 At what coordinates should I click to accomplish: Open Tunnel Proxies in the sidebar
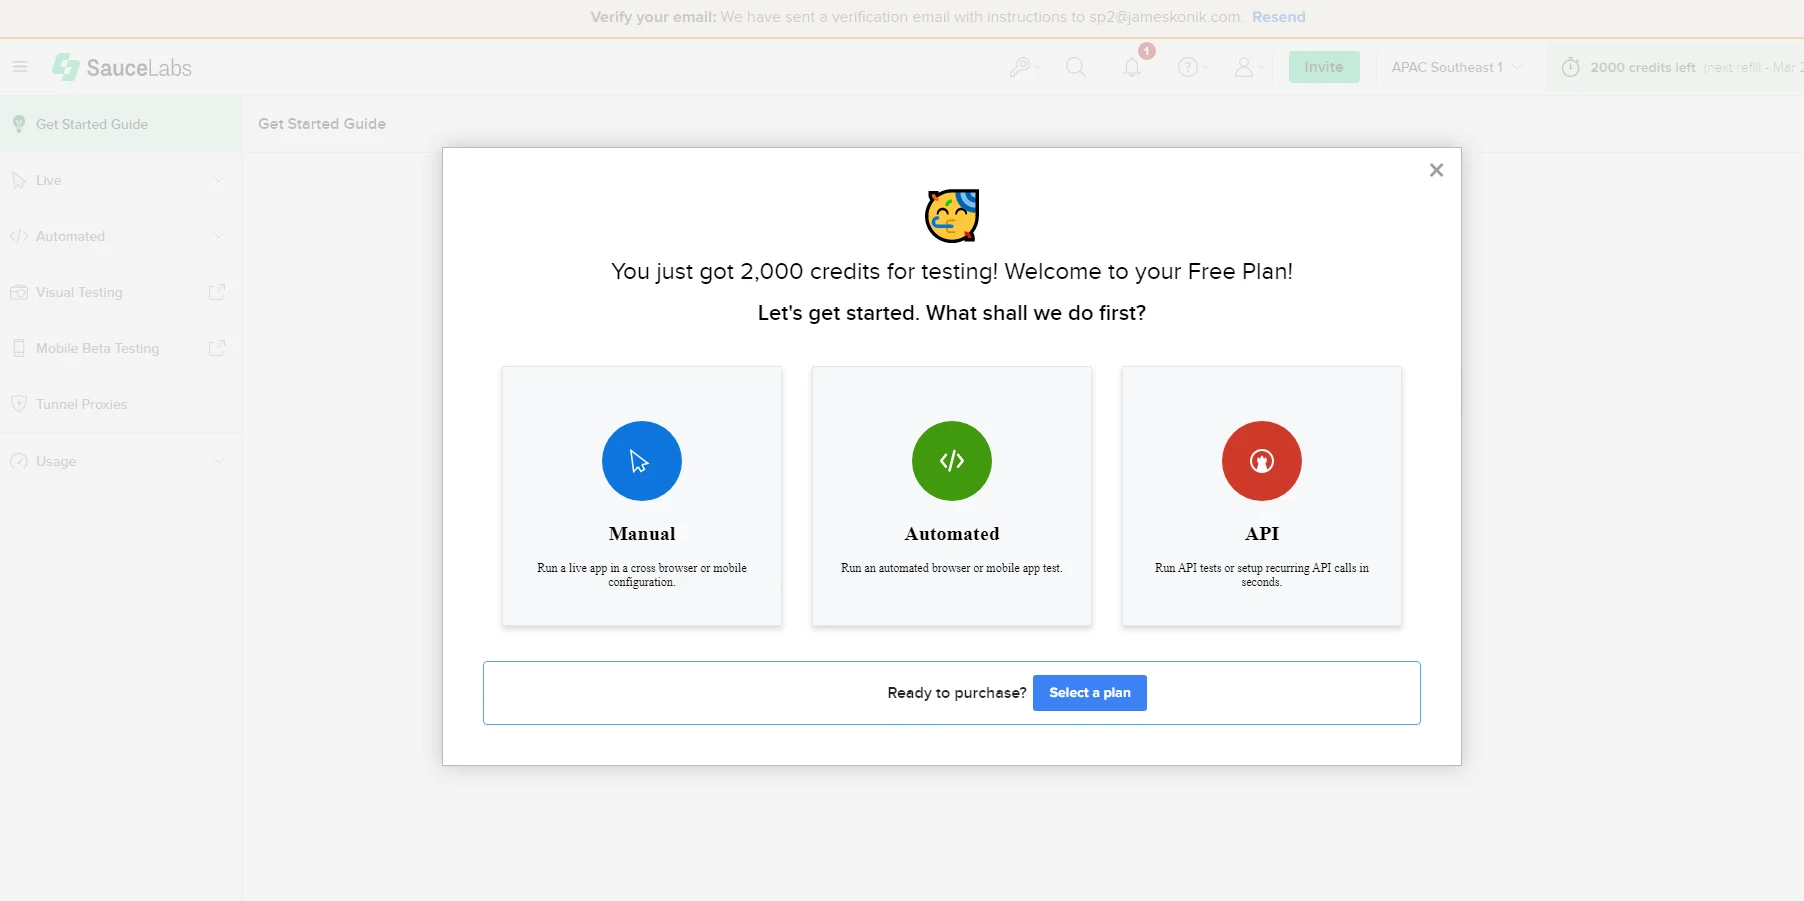click(x=121, y=404)
